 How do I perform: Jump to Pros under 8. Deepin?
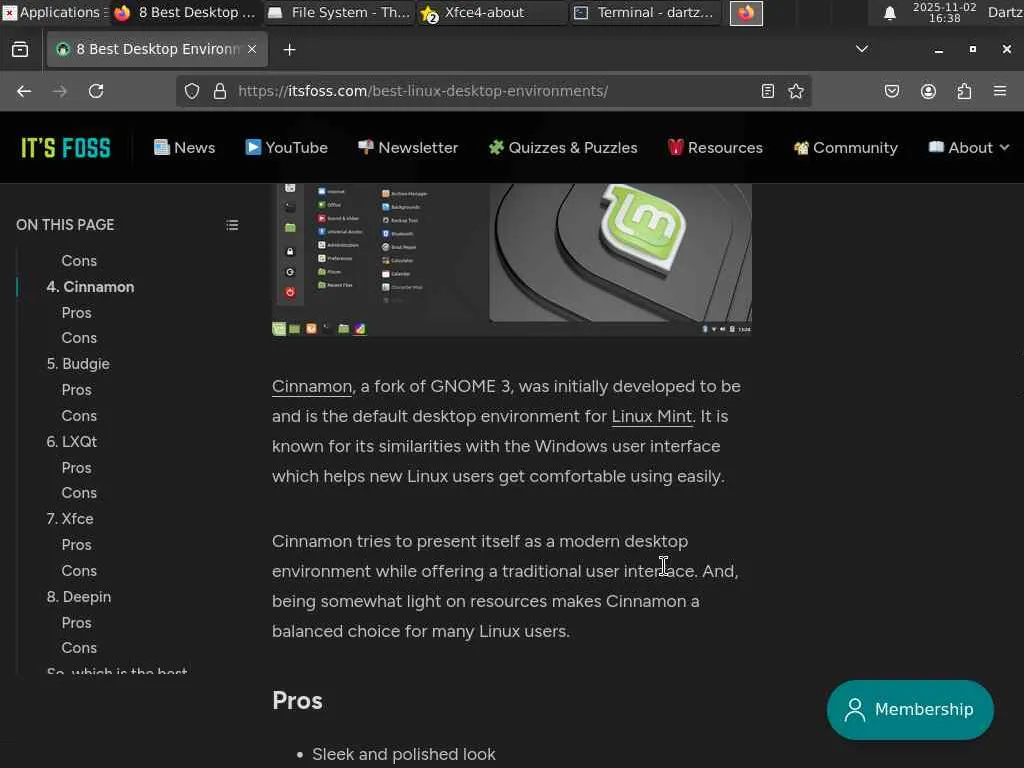76,623
